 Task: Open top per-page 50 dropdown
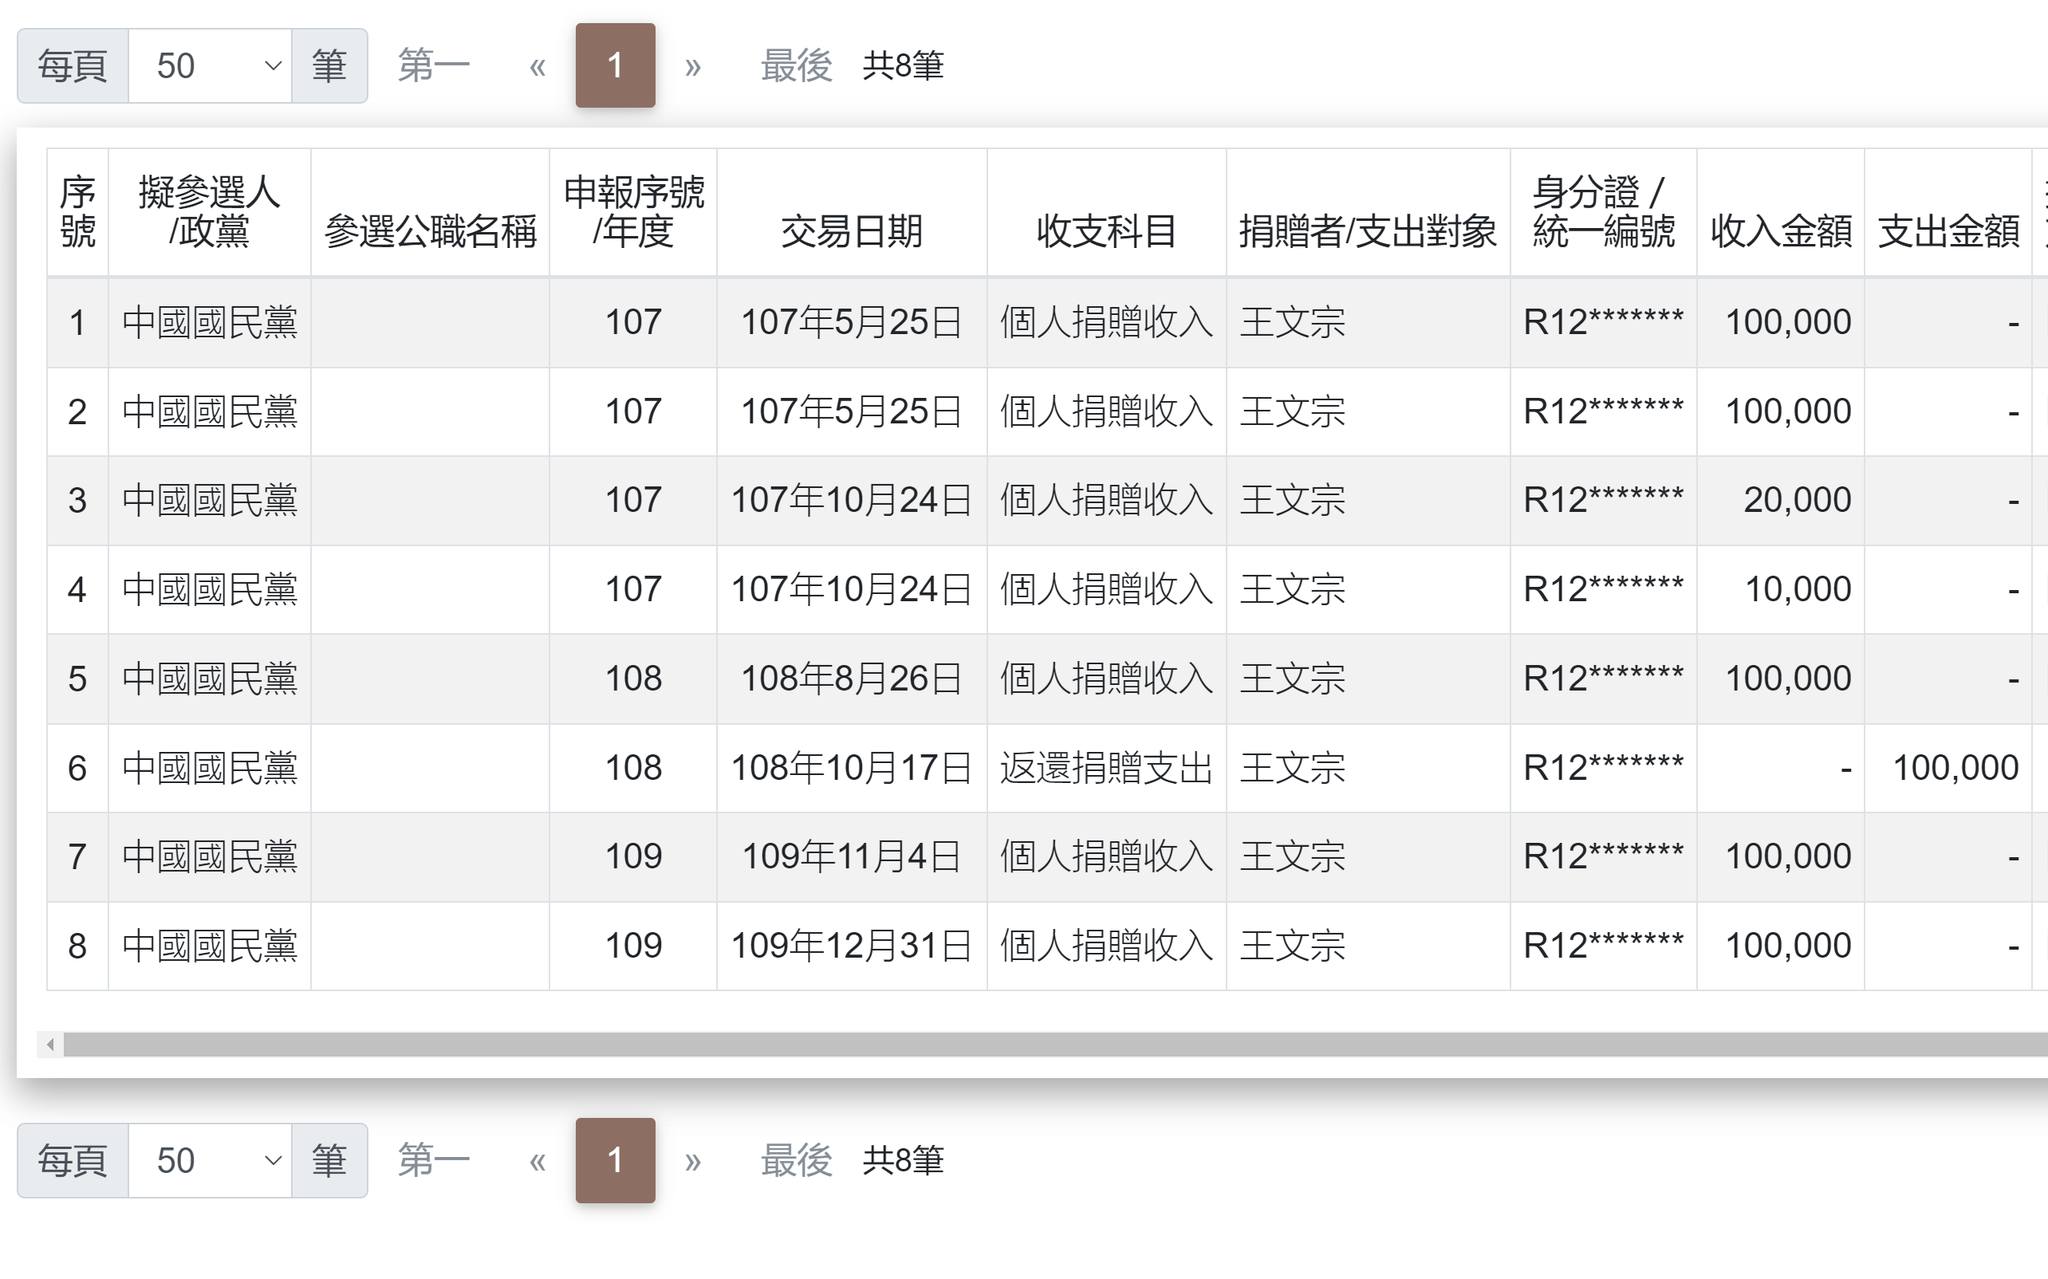(x=210, y=66)
